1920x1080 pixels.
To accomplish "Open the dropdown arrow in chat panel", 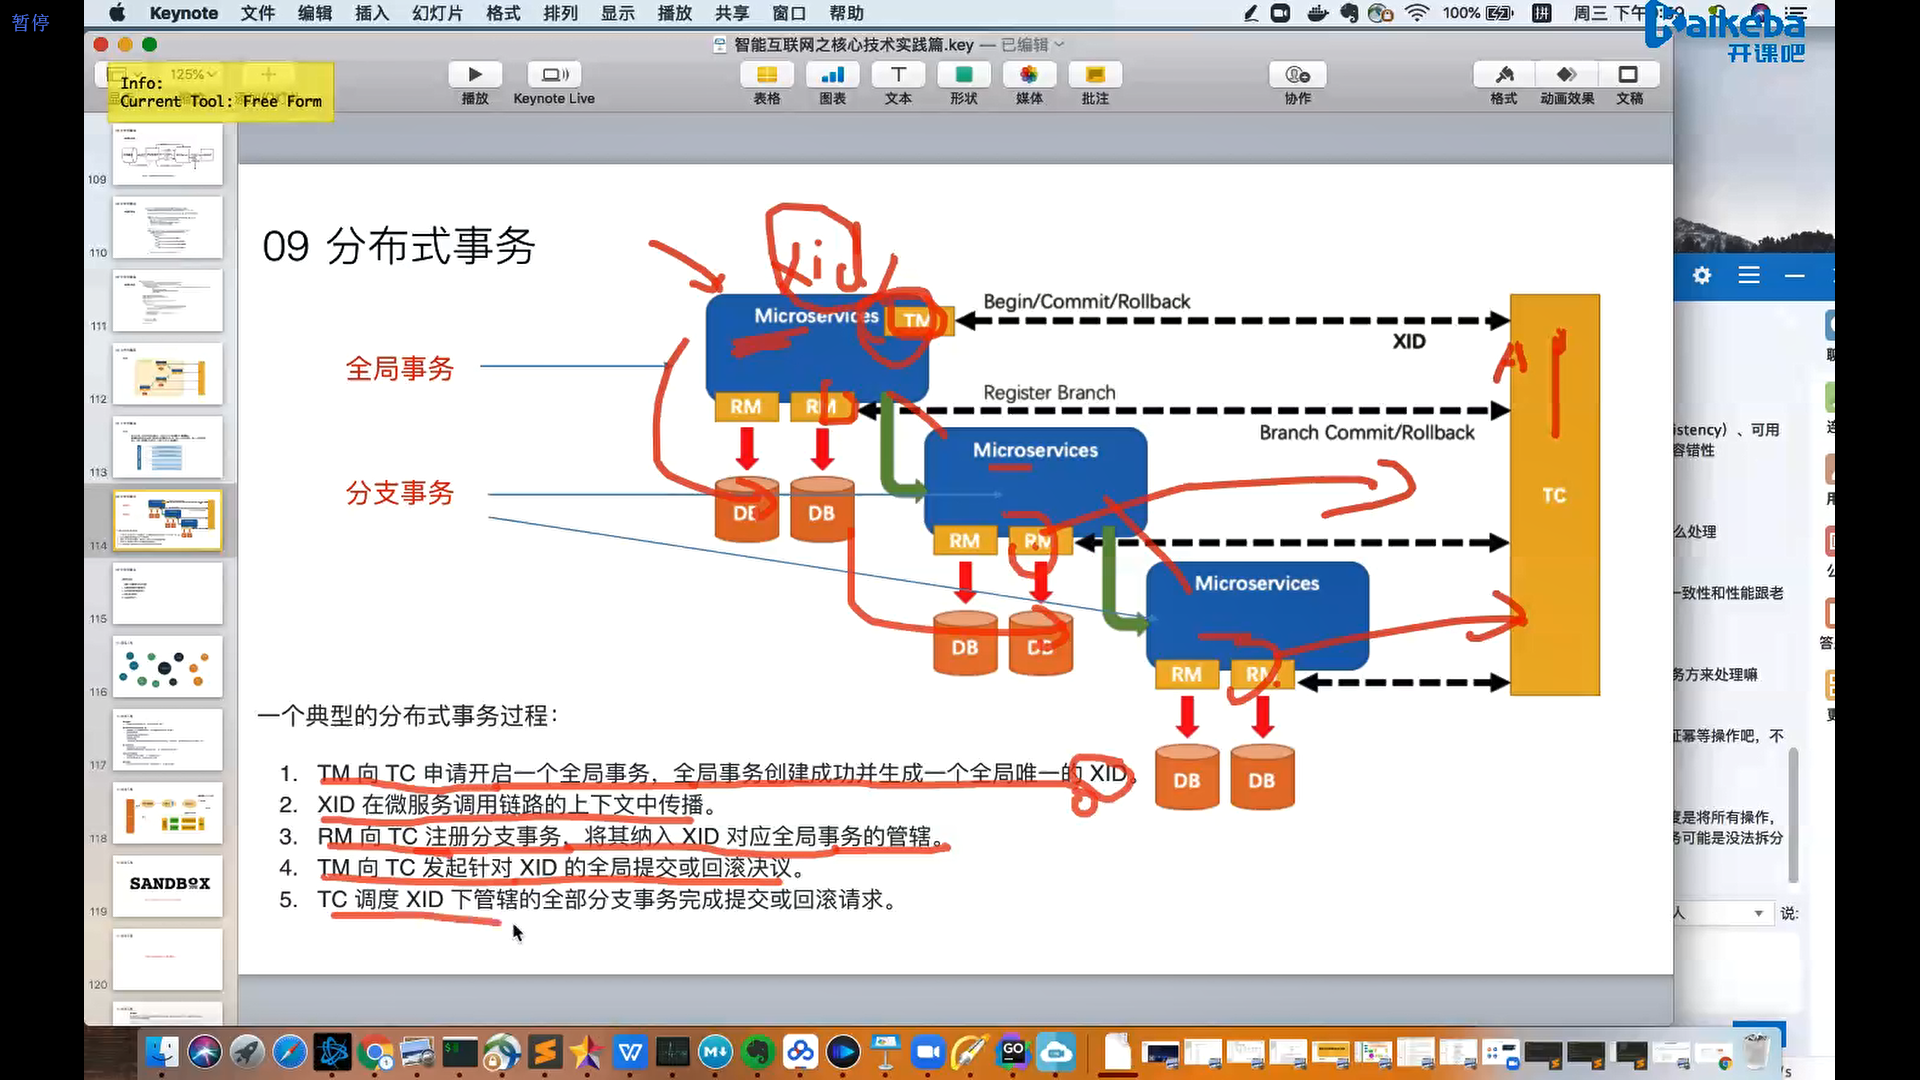I will (1758, 913).
